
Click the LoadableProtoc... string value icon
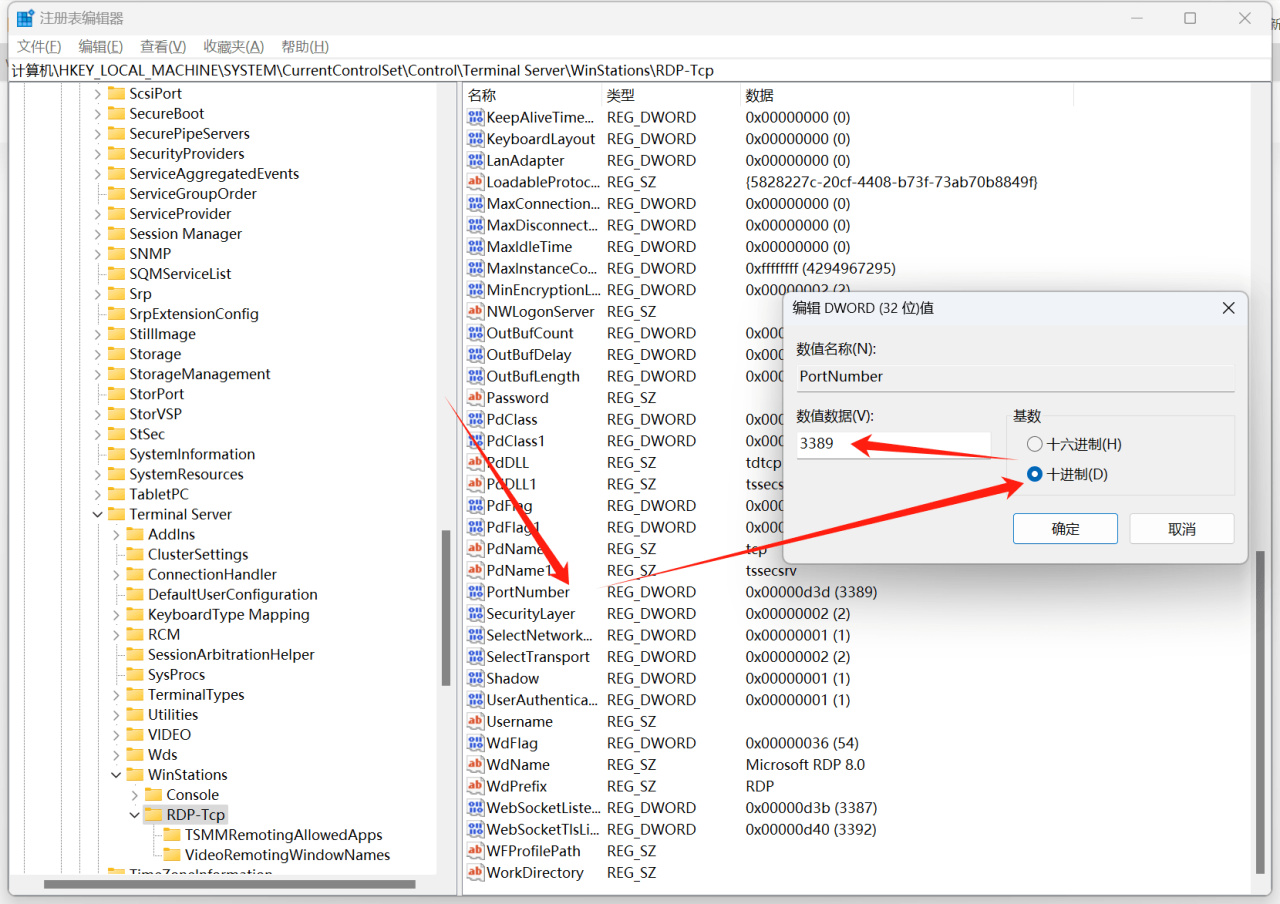[x=476, y=182]
